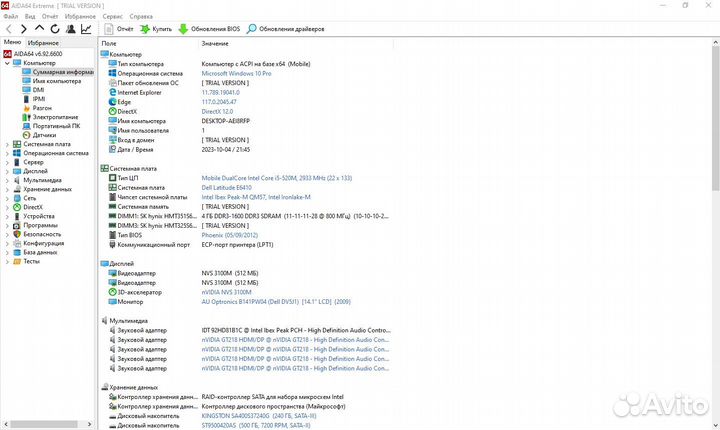The image size is (720, 430).
Task: Expand the Сеть tree node
Action: coord(7,198)
